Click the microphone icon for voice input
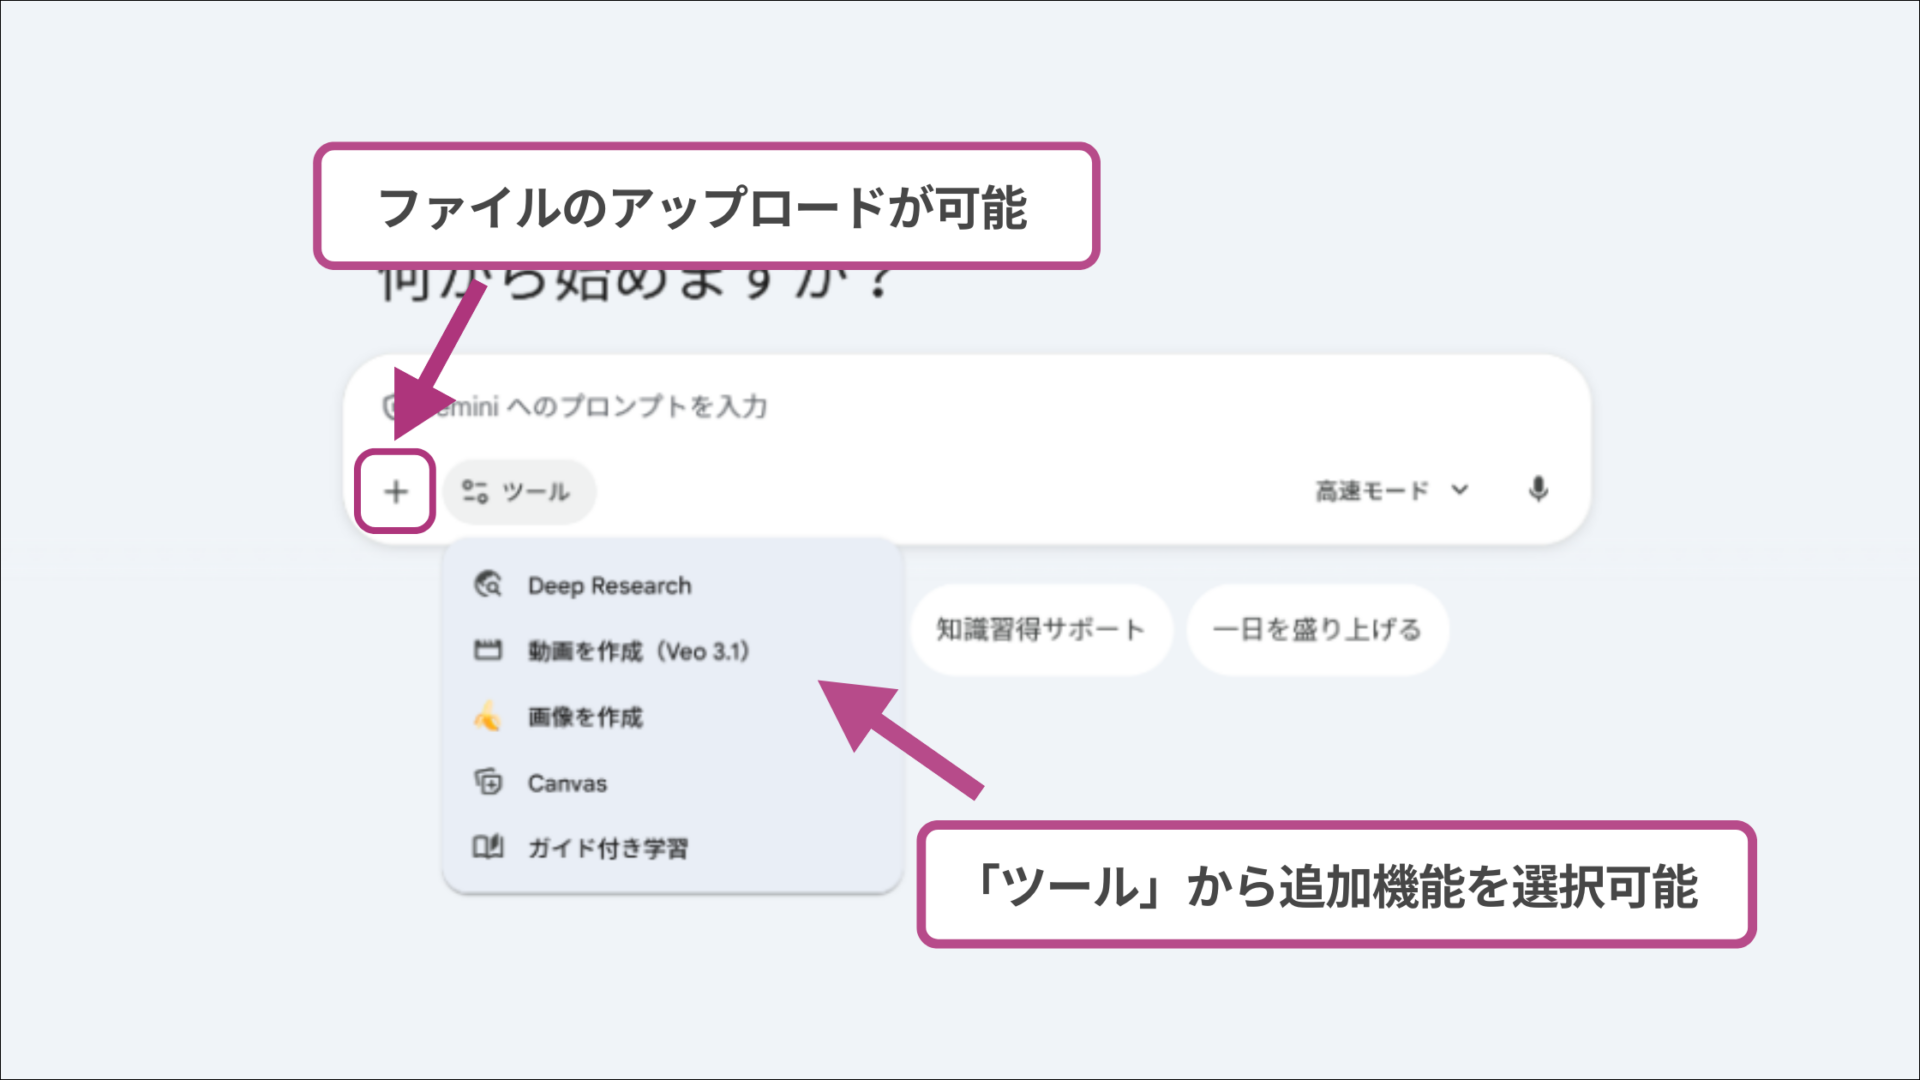This screenshot has width=1920, height=1080. click(x=1537, y=490)
